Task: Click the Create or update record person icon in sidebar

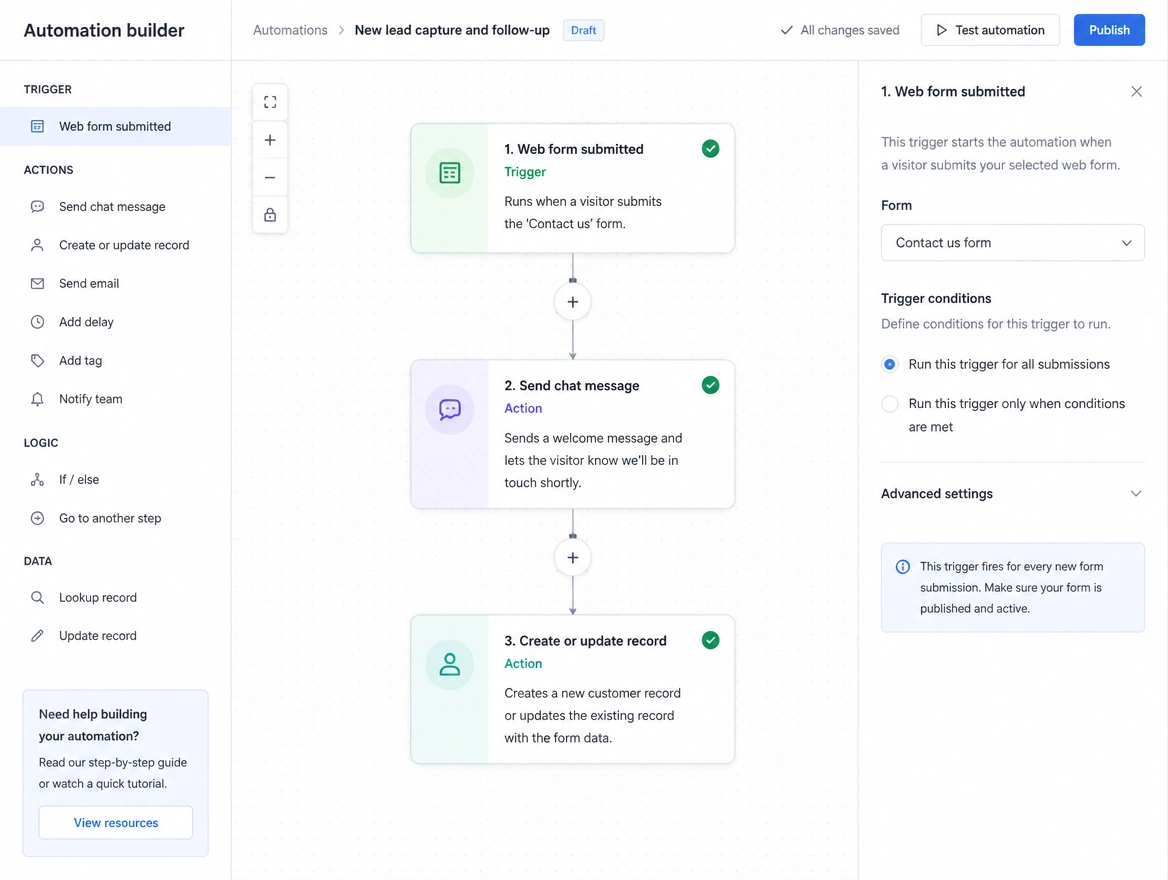Action: point(37,245)
